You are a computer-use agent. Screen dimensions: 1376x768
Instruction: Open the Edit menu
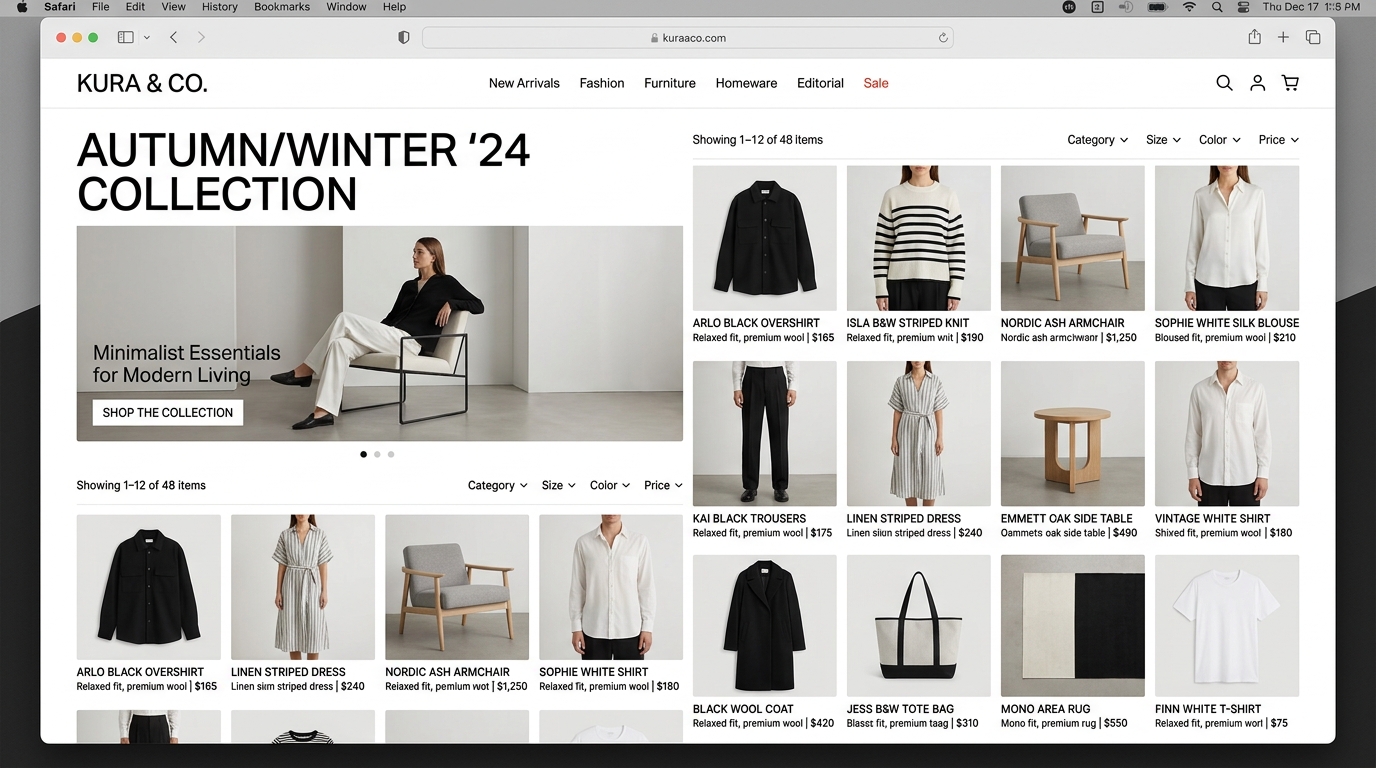click(135, 7)
